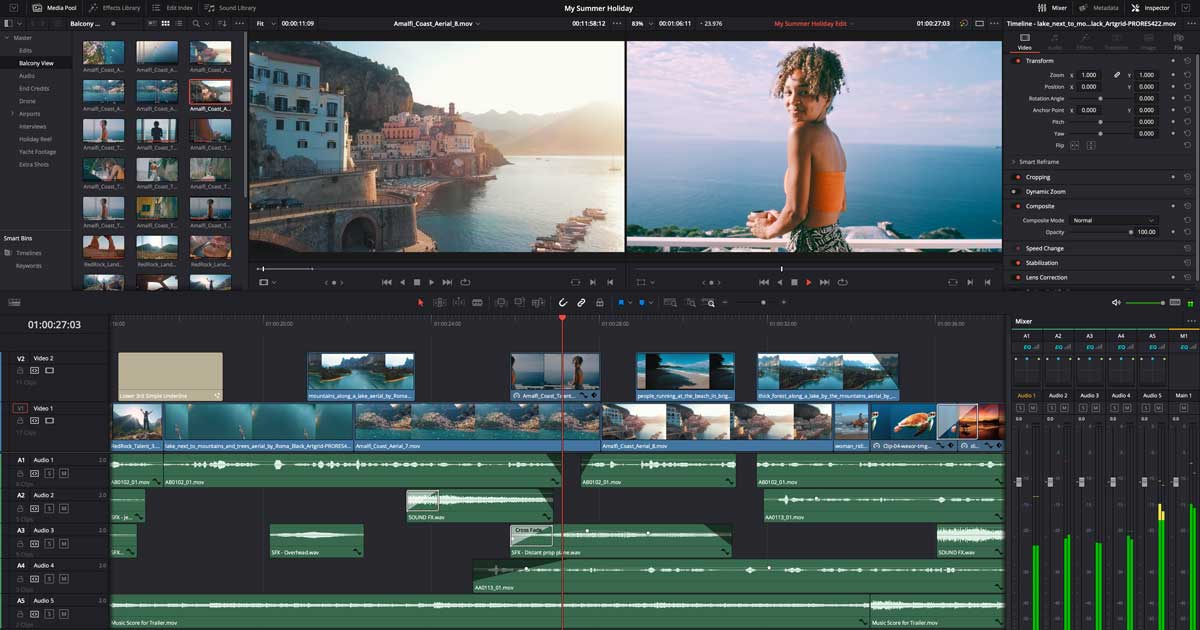Select the Balcony View bin
Viewport: 1200px width, 630px height.
click(x=36, y=63)
